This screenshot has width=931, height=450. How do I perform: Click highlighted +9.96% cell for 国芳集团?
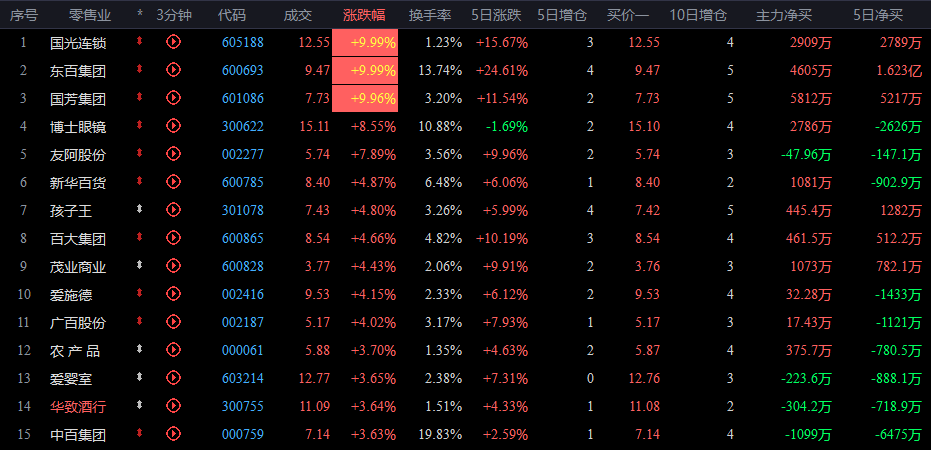click(x=365, y=98)
